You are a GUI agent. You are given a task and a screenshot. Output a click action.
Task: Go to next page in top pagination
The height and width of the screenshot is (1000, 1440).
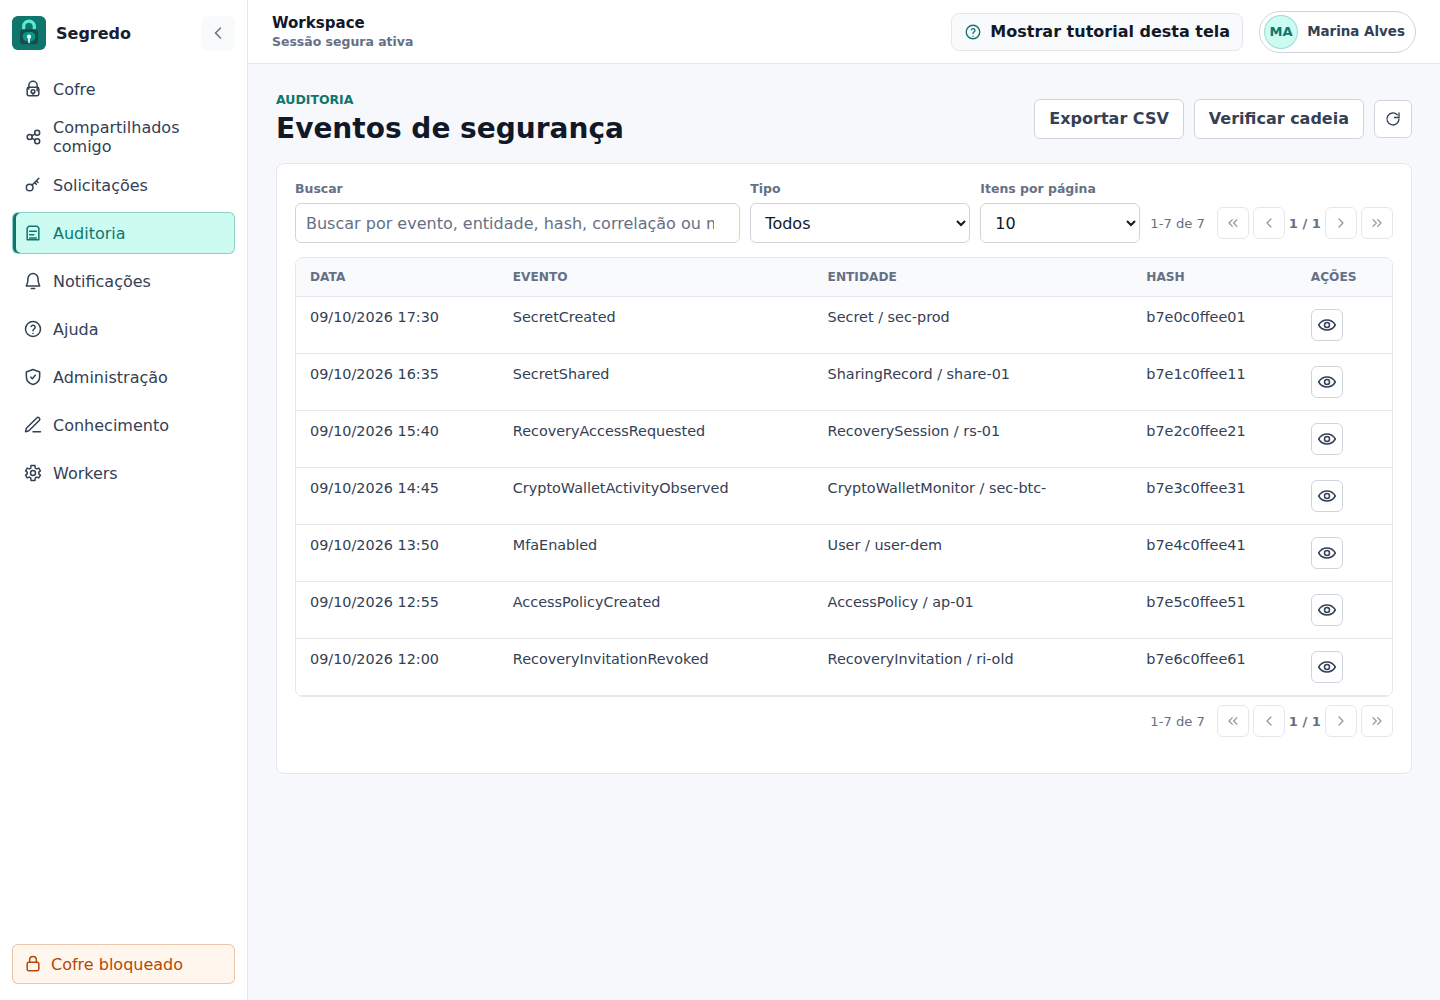coord(1341,223)
